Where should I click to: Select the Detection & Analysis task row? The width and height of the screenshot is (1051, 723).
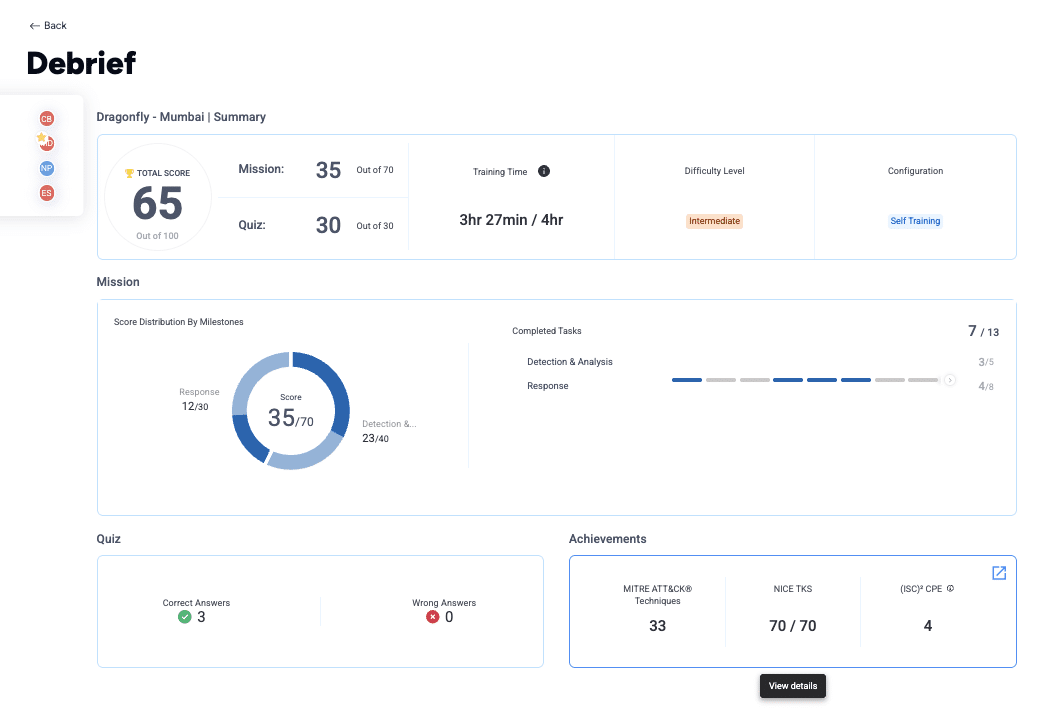coord(569,362)
